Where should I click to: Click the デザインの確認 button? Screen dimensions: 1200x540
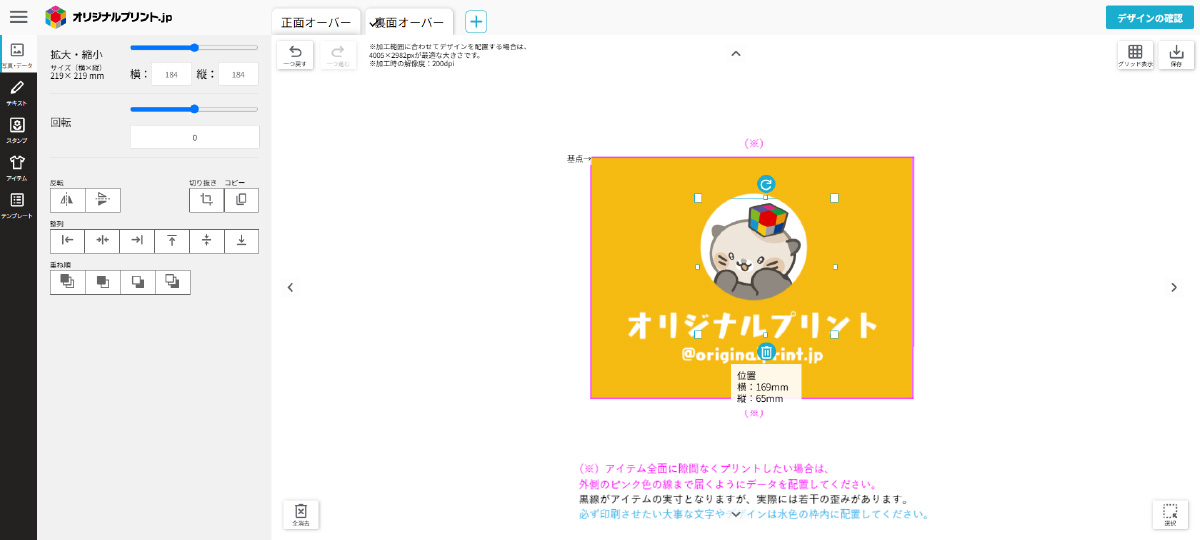click(x=1150, y=18)
